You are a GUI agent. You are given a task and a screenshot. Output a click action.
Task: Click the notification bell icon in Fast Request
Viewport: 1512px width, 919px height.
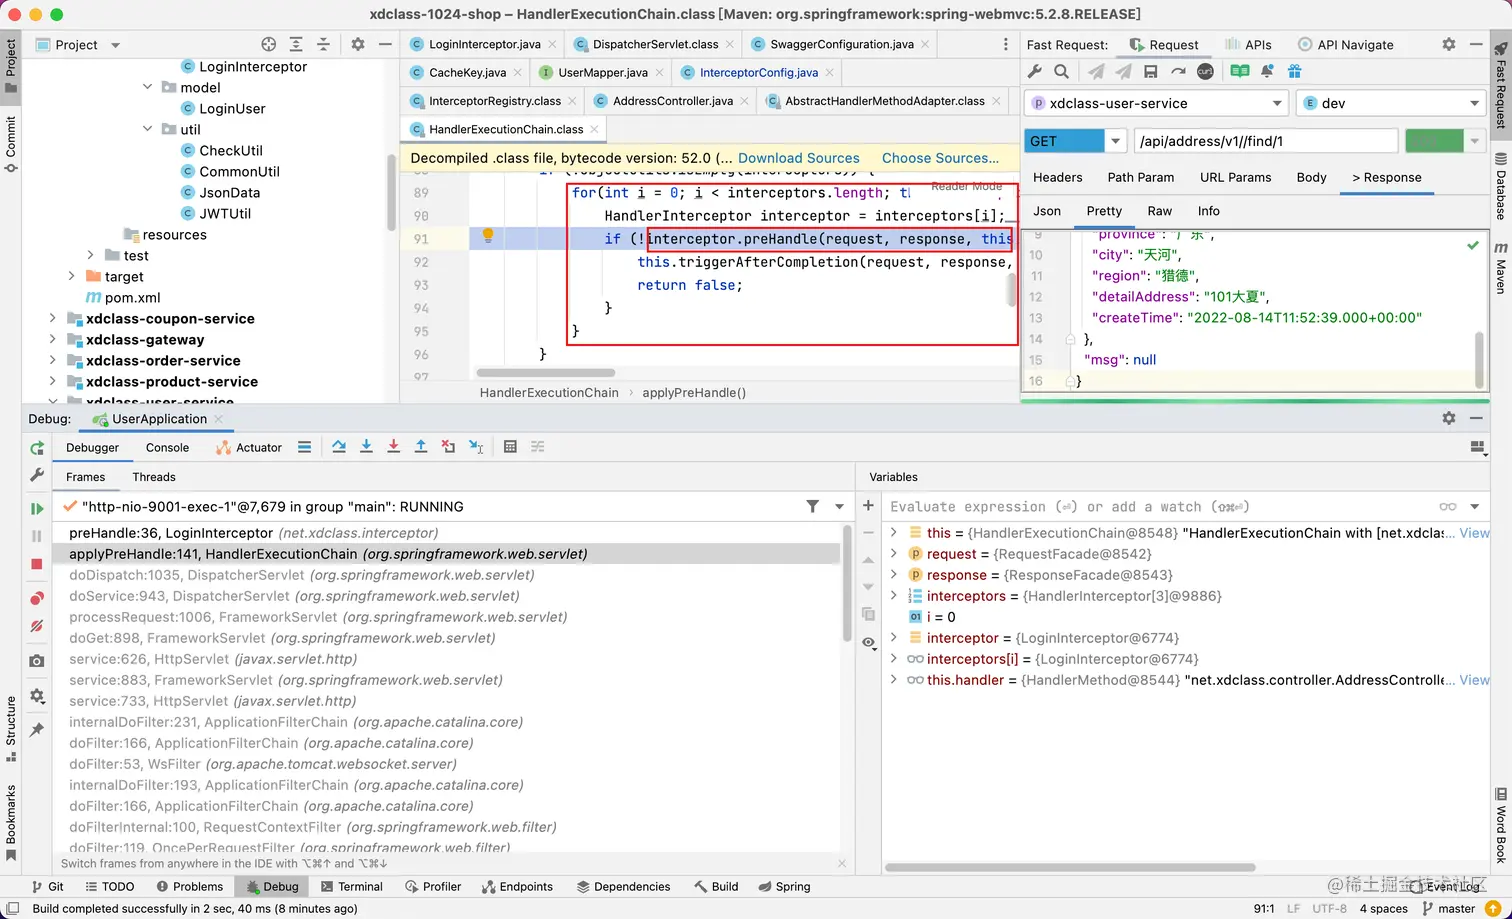tap(1267, 72)
